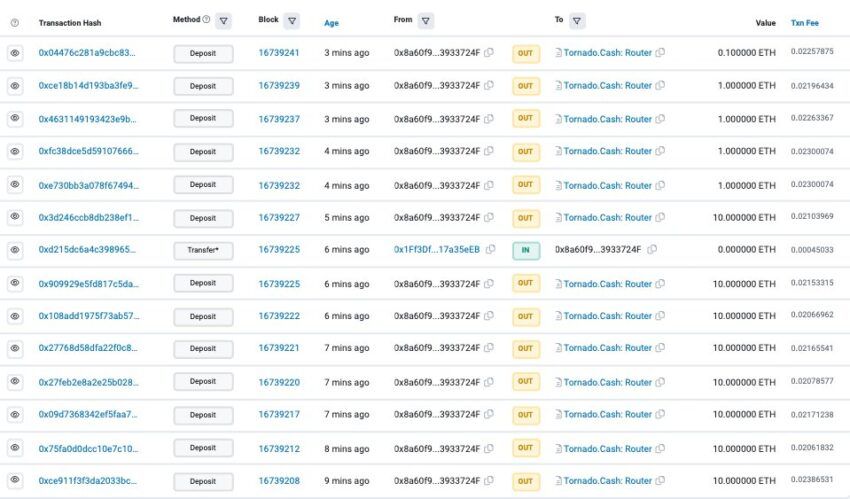Open block 16739241
Image resolution: width=850 pixels, height=499 pixels.
pos(279,53)
